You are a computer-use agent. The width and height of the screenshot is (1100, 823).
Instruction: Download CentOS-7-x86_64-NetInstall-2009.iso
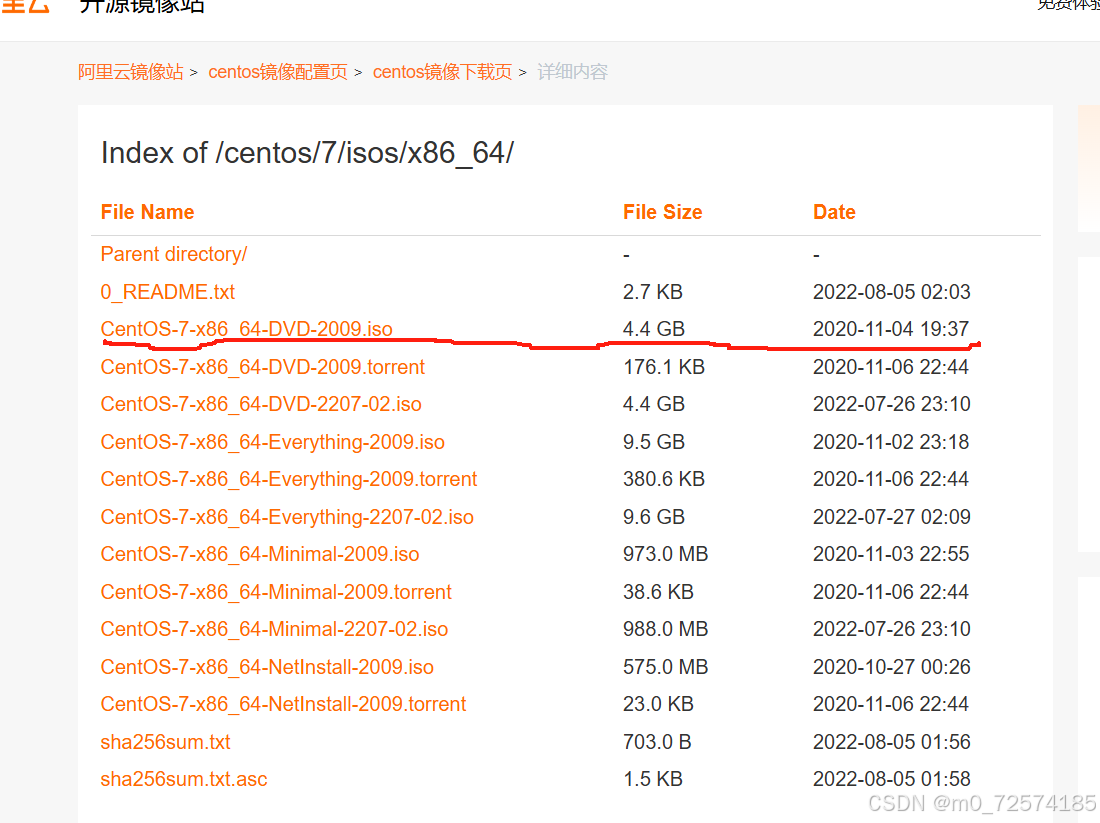point(267,667)
